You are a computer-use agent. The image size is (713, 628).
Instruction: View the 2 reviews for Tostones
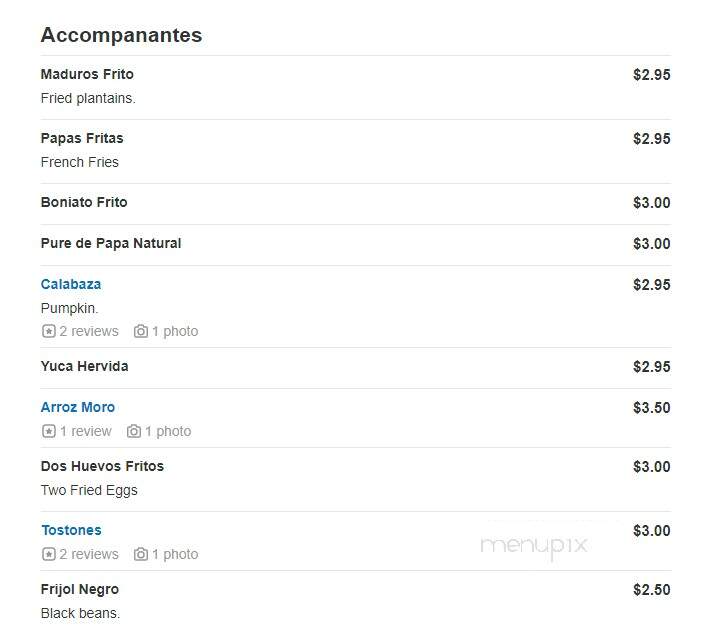coord(89,554)
